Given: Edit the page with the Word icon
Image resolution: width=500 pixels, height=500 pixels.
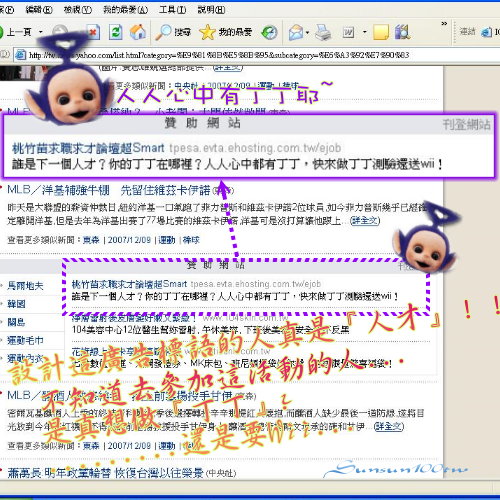Looking at the screenshot, I should [348, 32].
